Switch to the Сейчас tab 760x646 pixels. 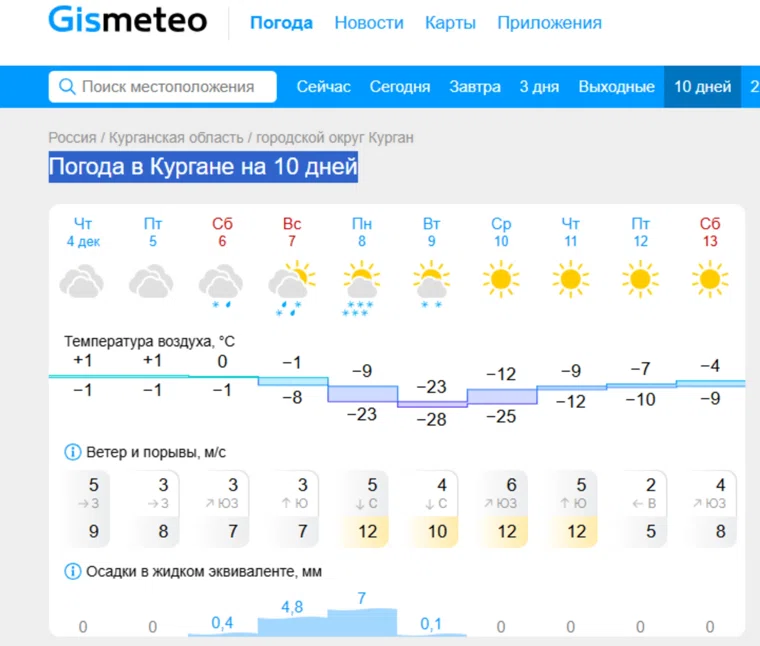click(323, 87)
